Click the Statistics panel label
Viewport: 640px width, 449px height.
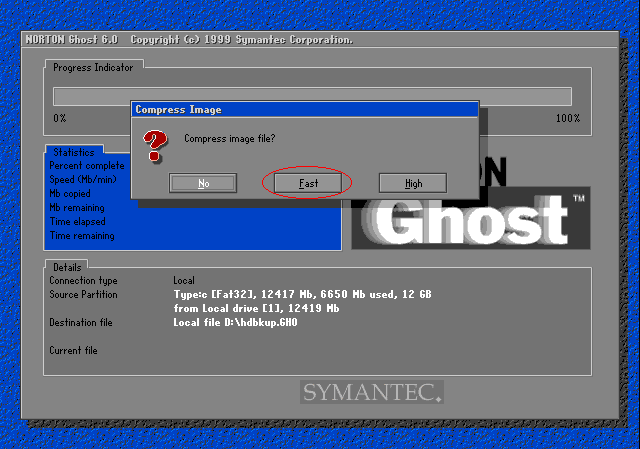click(x=73, y=152)
